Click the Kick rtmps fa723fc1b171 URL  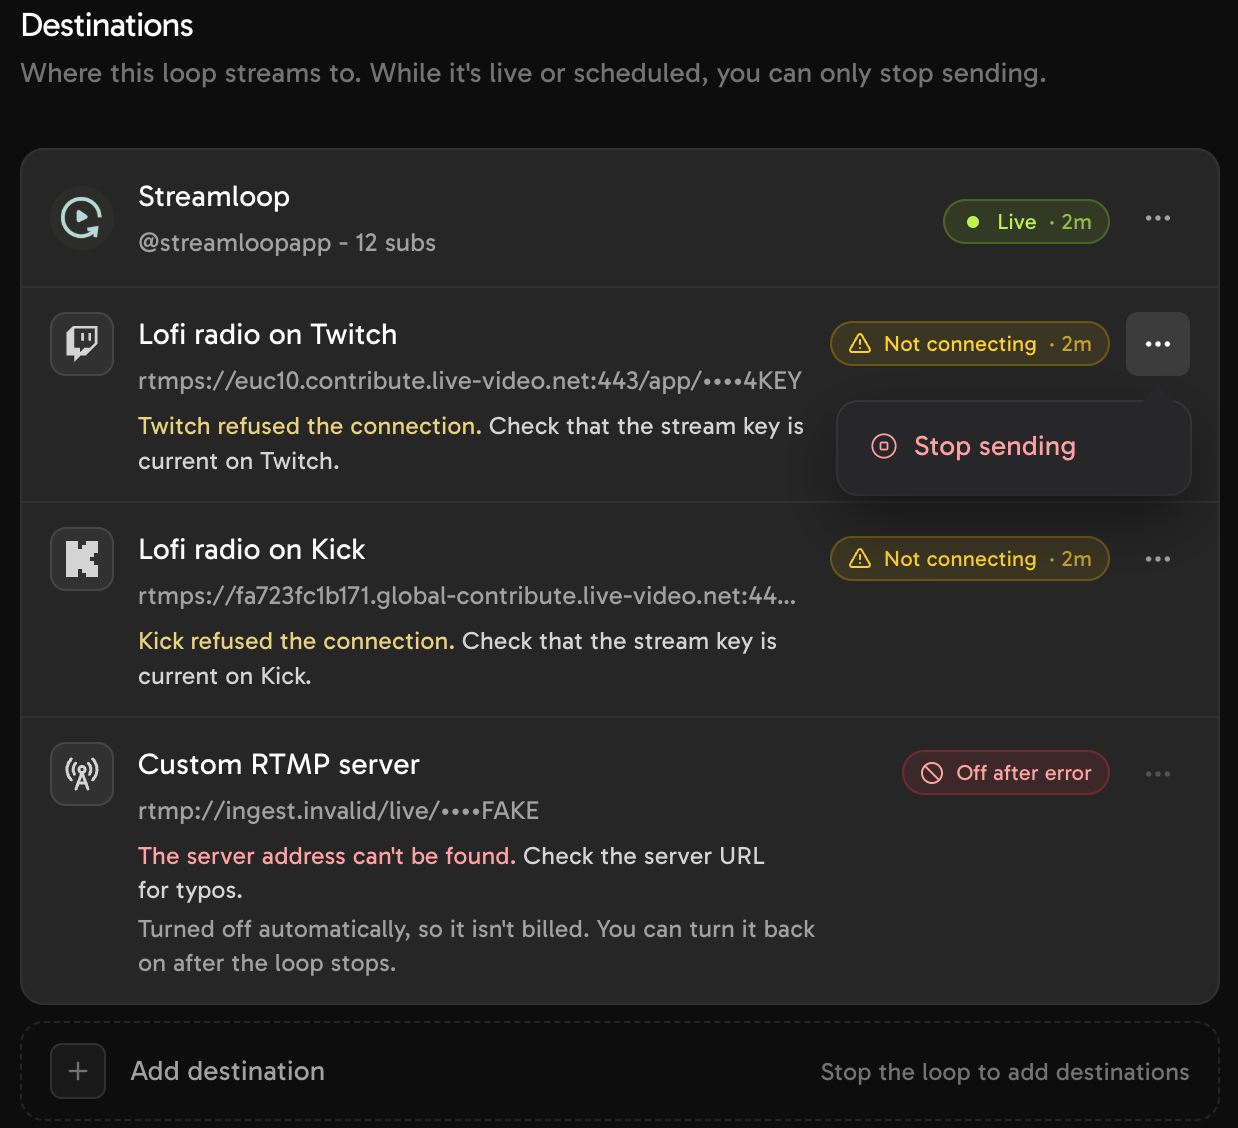467,596
